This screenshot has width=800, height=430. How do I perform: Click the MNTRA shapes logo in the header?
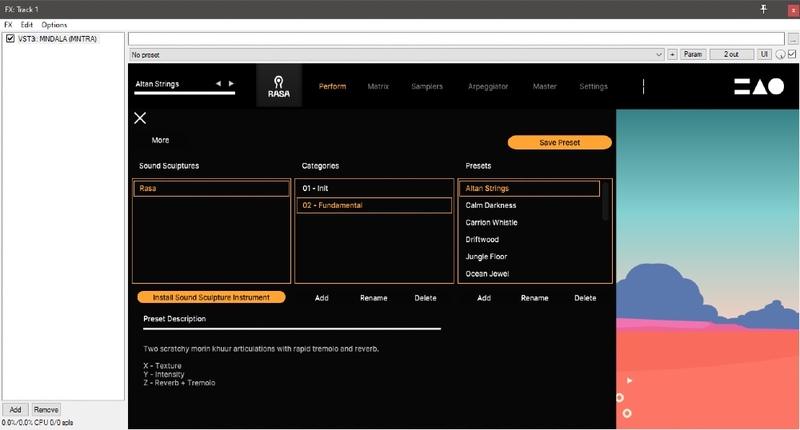click(x=760, y=87)
